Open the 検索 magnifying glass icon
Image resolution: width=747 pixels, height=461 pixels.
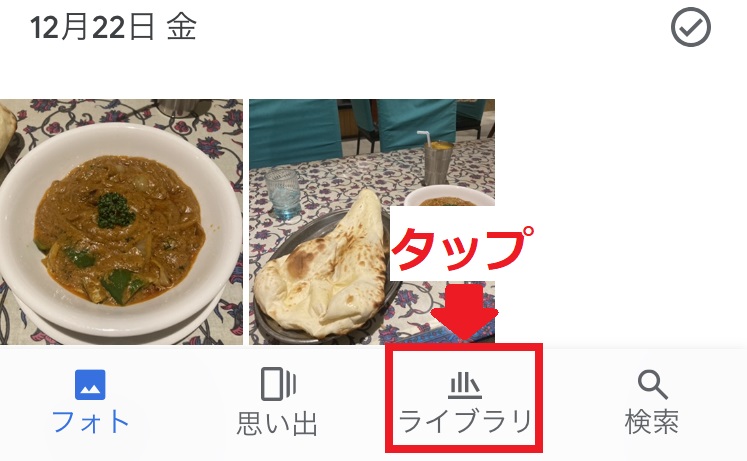pyautogui.click(x=652, y=385)
